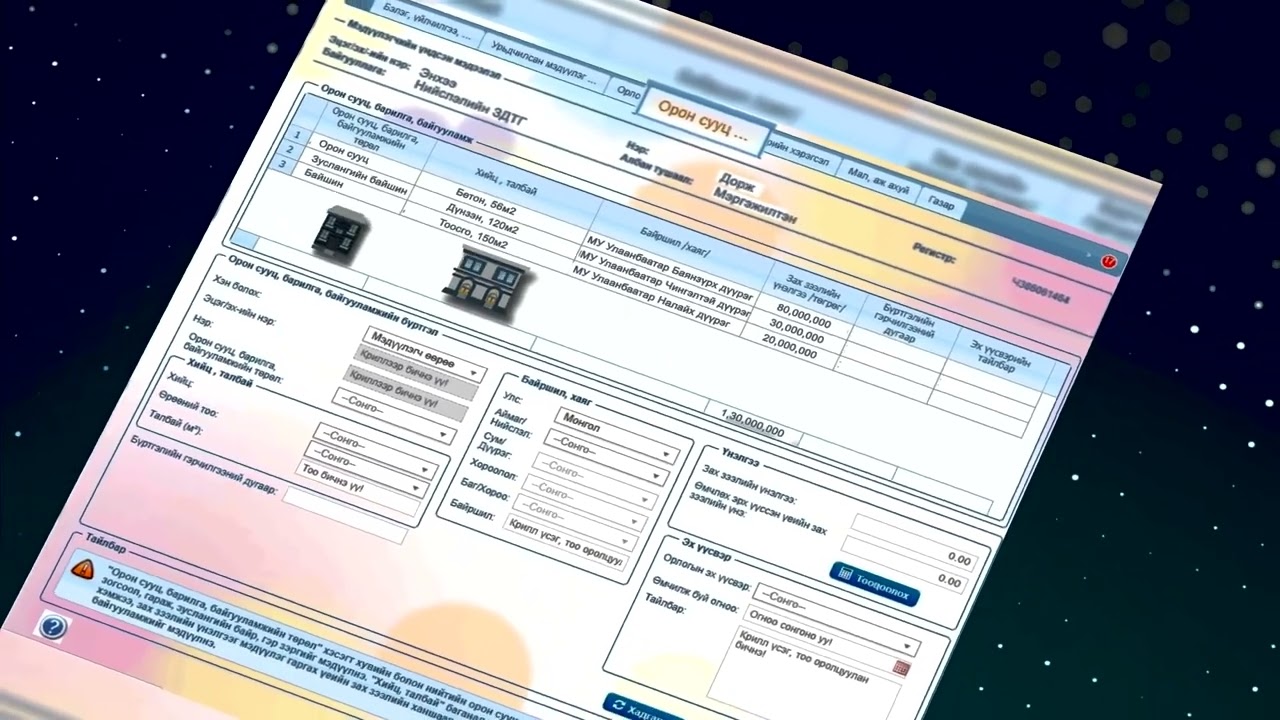This screenshot has height=720, width=1280.
Task: Click the orange warning icon in Тайлбар
Action: pos(83,569)
